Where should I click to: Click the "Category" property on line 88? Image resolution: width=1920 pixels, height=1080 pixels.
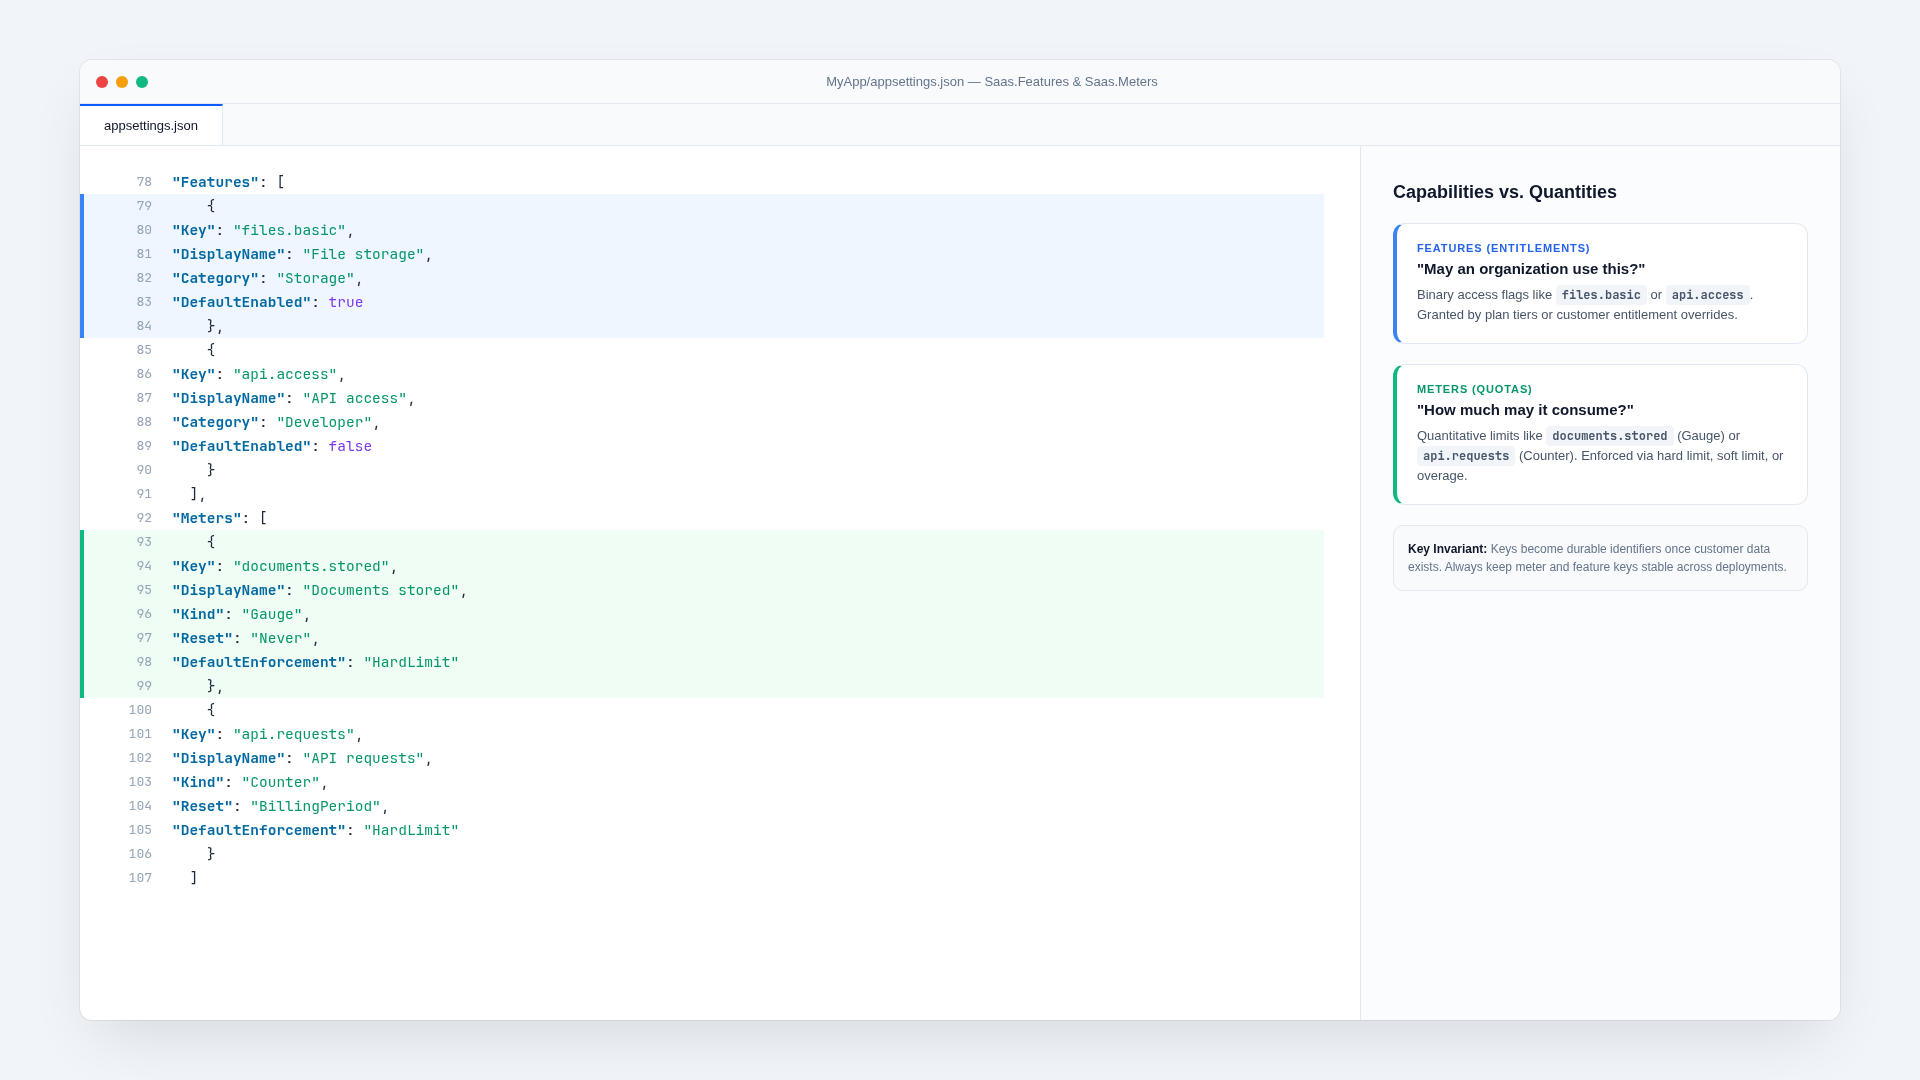coord(215,422)
